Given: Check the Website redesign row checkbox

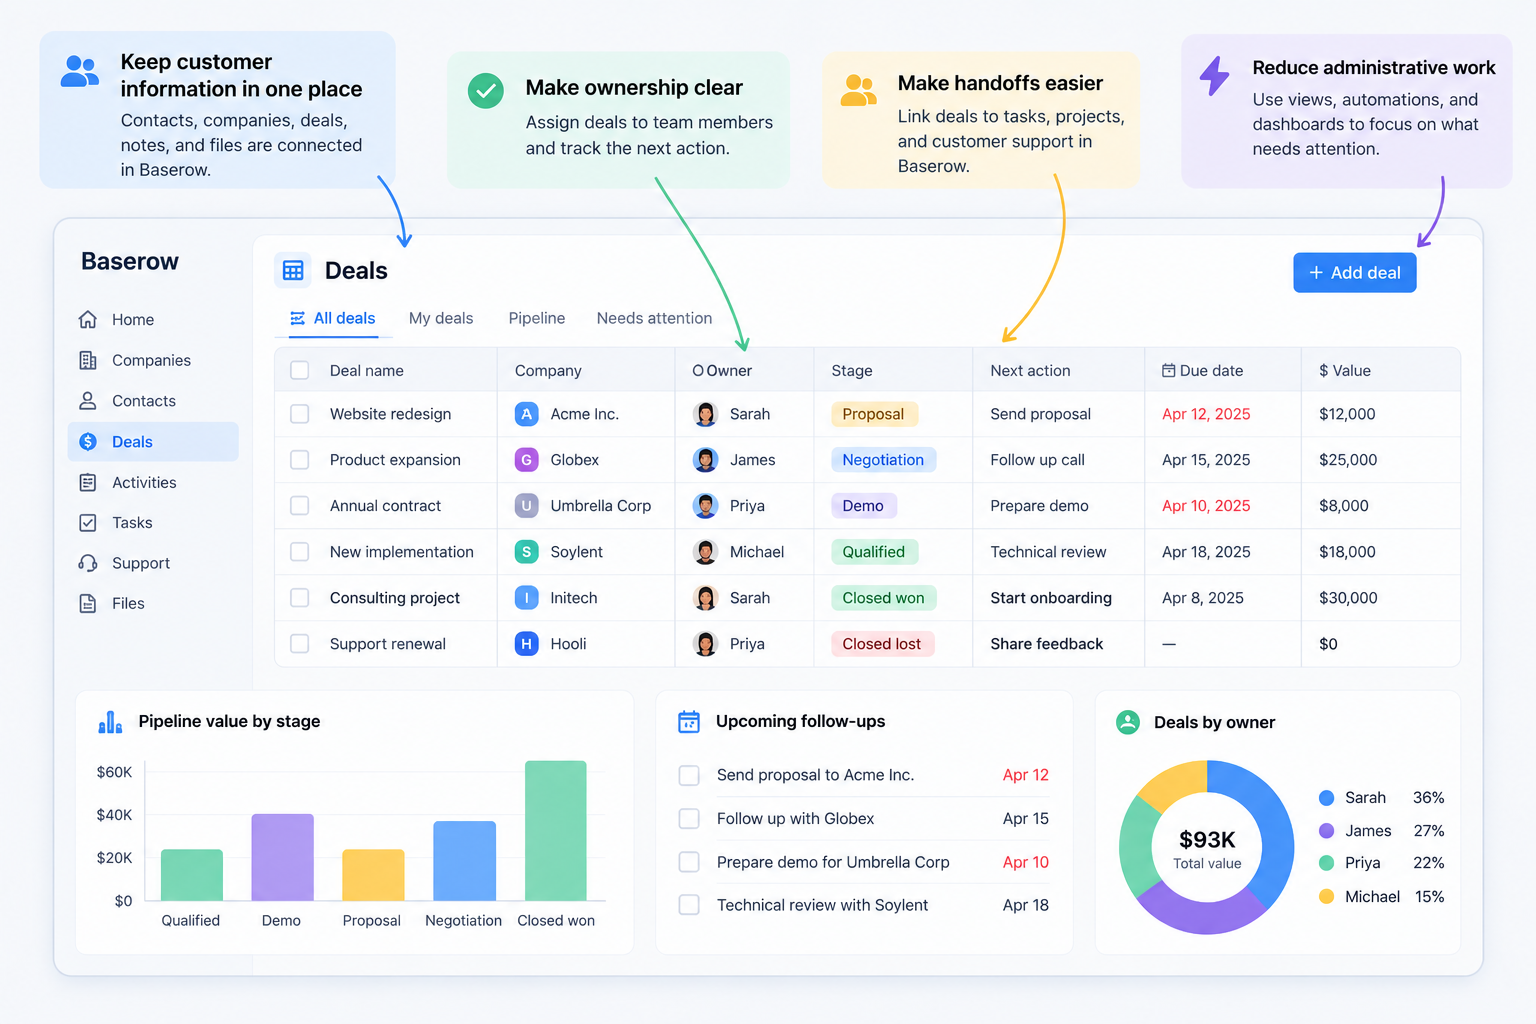Looking at the screenshot, I should coord(300,414).
